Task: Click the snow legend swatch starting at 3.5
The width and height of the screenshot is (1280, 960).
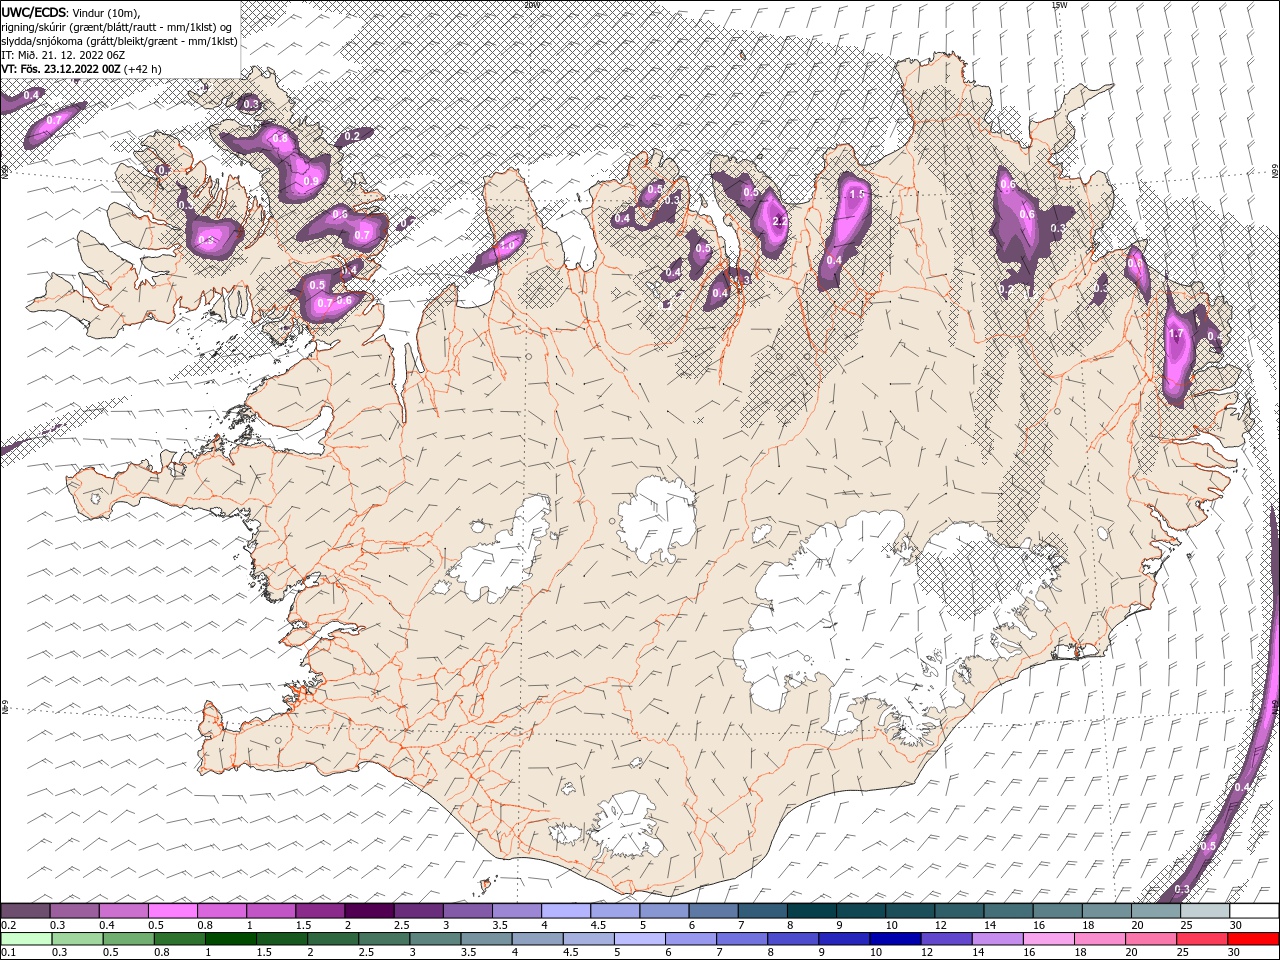Action: click(516, 911)
